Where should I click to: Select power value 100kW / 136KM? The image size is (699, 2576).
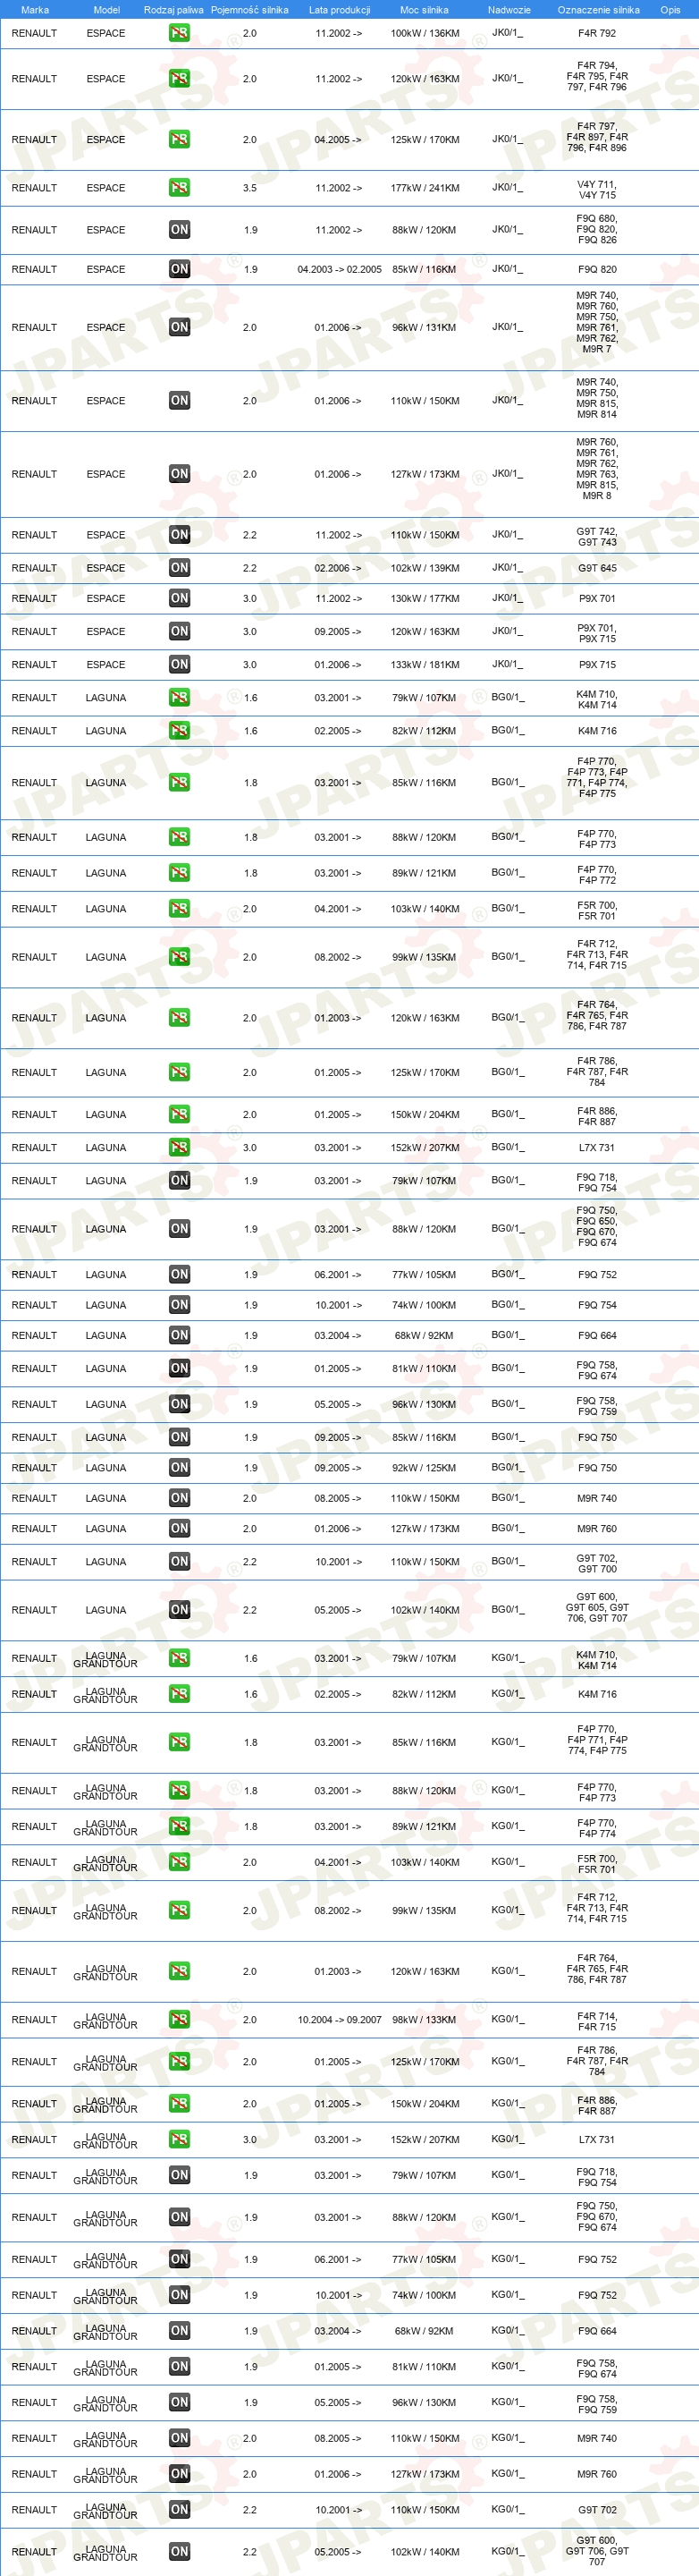point(425,33)
